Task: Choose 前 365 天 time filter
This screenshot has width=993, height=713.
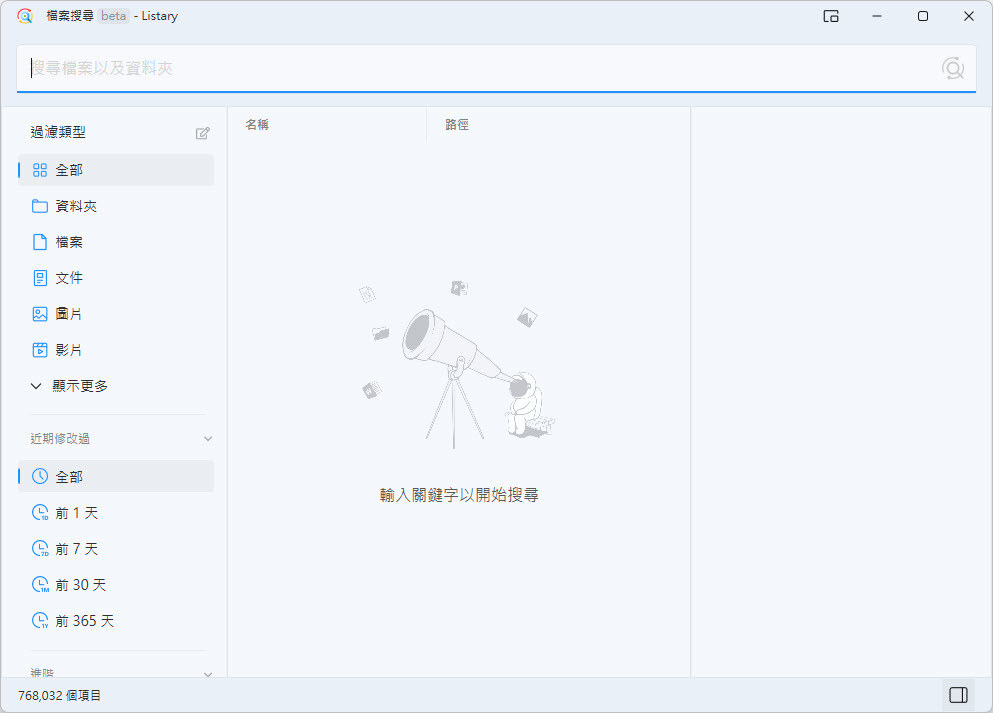Action: coord(116,621)
